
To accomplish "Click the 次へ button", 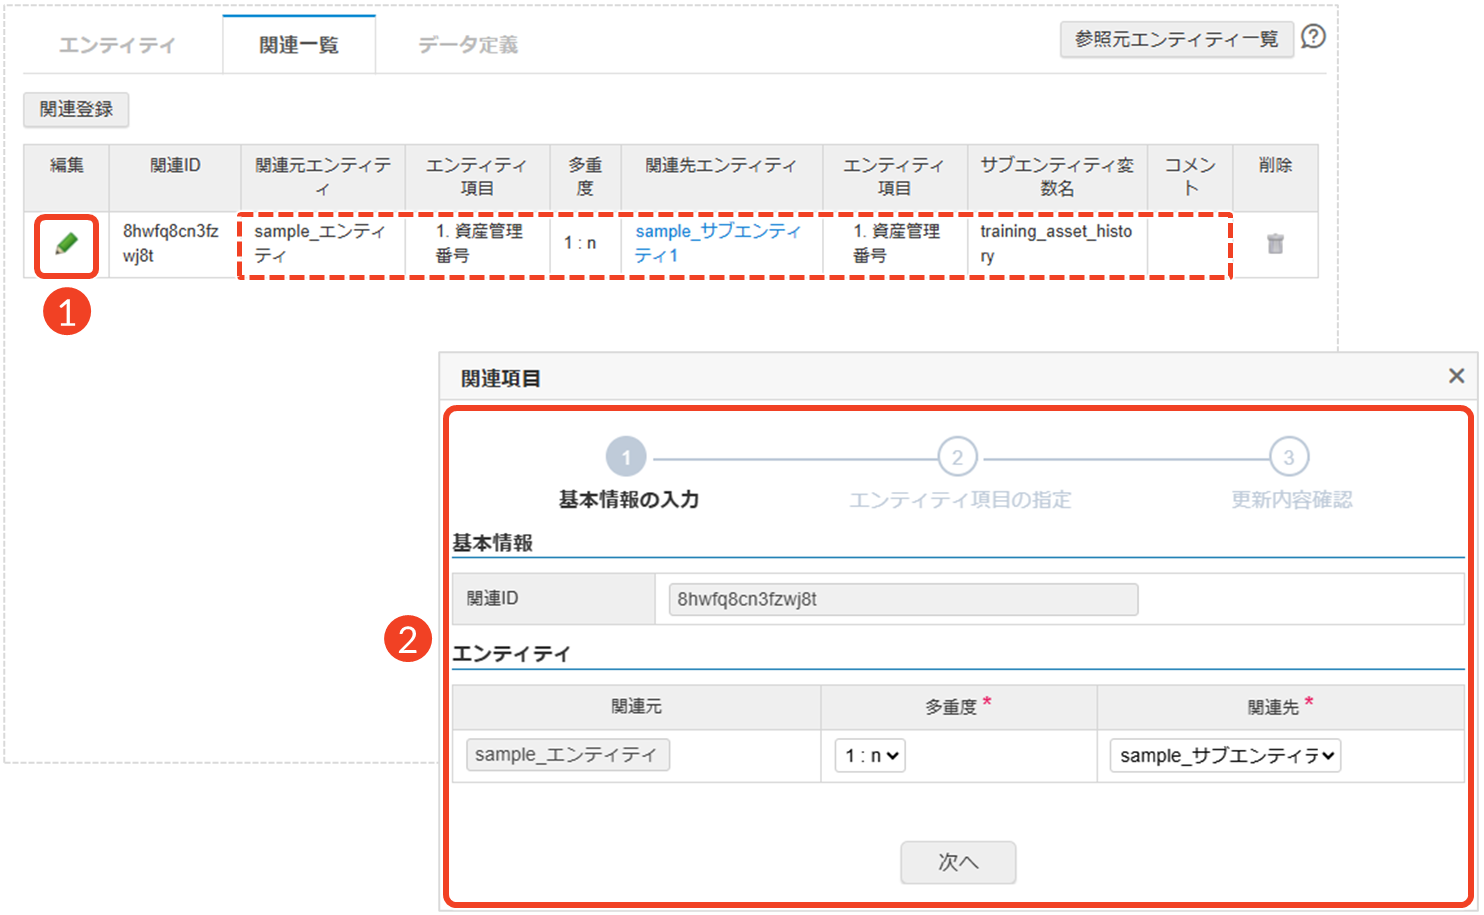I will pos(958,862).
